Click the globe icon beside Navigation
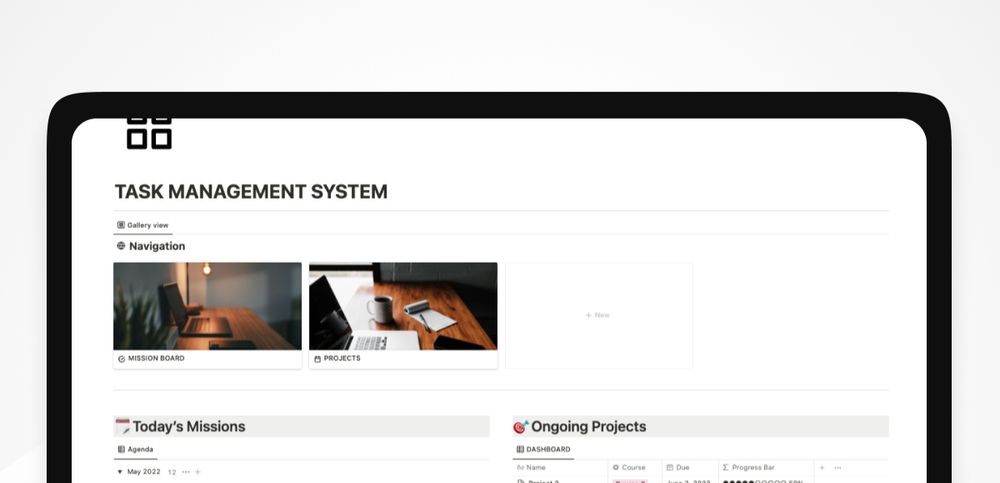Screen dimensions: 1000x483 click(121, 246)
